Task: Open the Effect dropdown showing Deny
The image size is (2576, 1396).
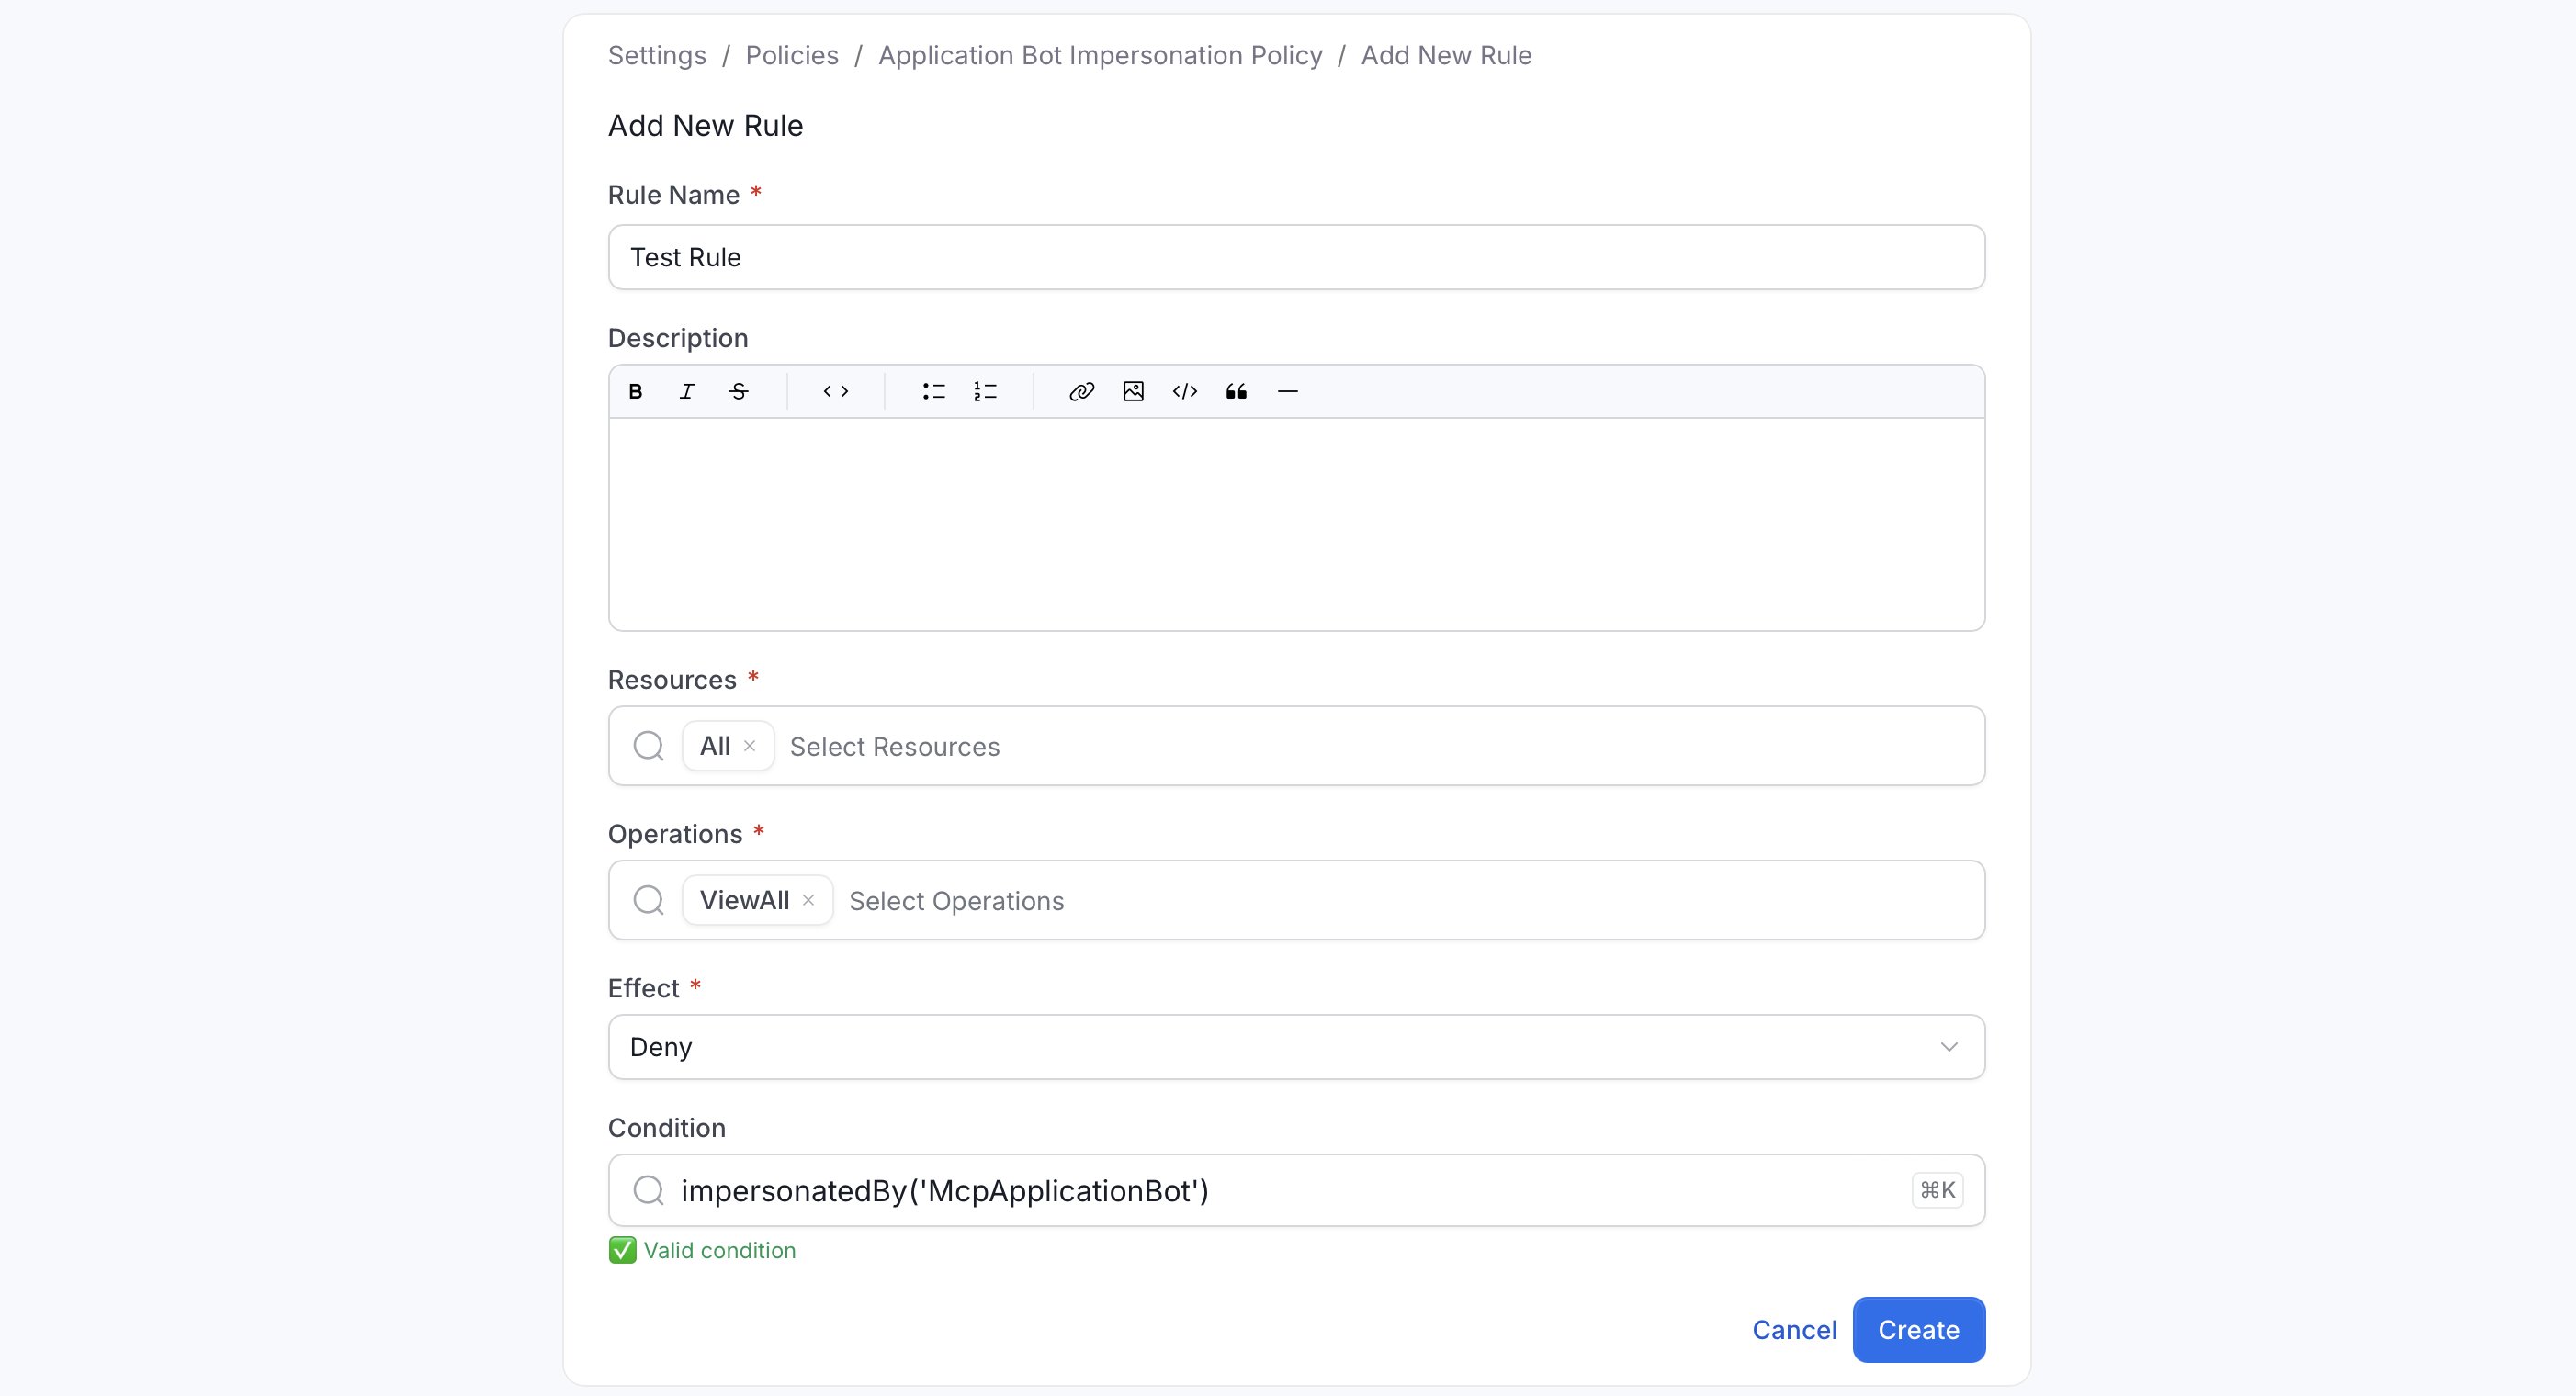Action: tap(1296, 1047)
